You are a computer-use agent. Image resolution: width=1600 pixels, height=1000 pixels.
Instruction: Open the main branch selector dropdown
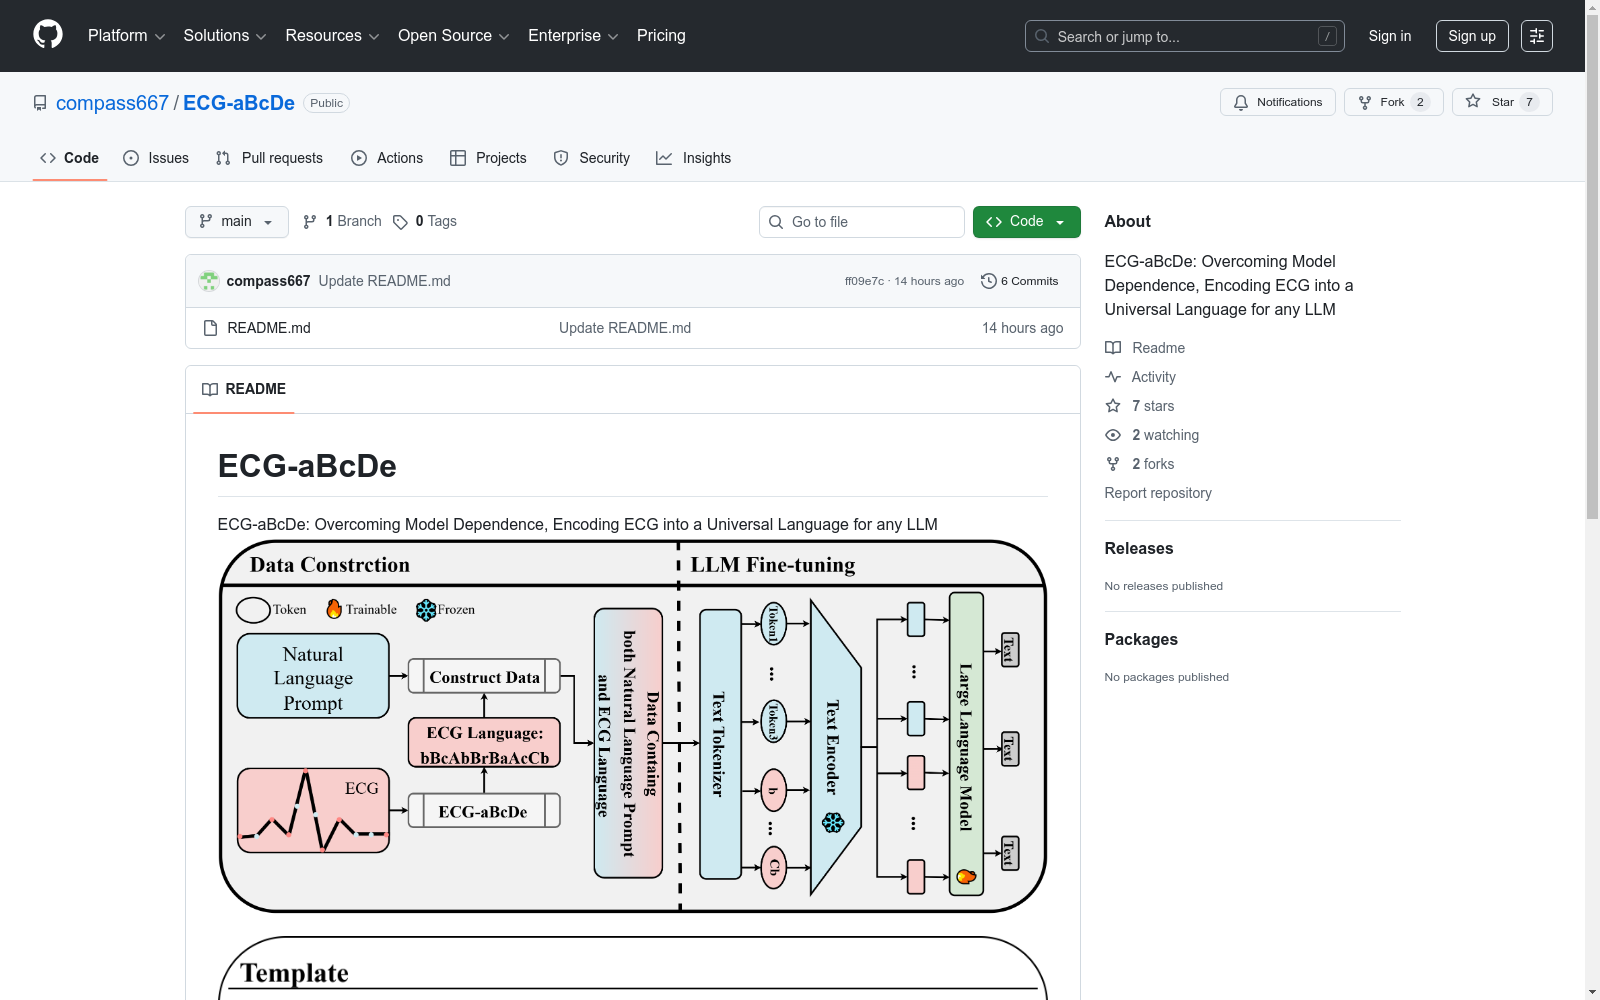pyautogui.click(x=237, y=222)
